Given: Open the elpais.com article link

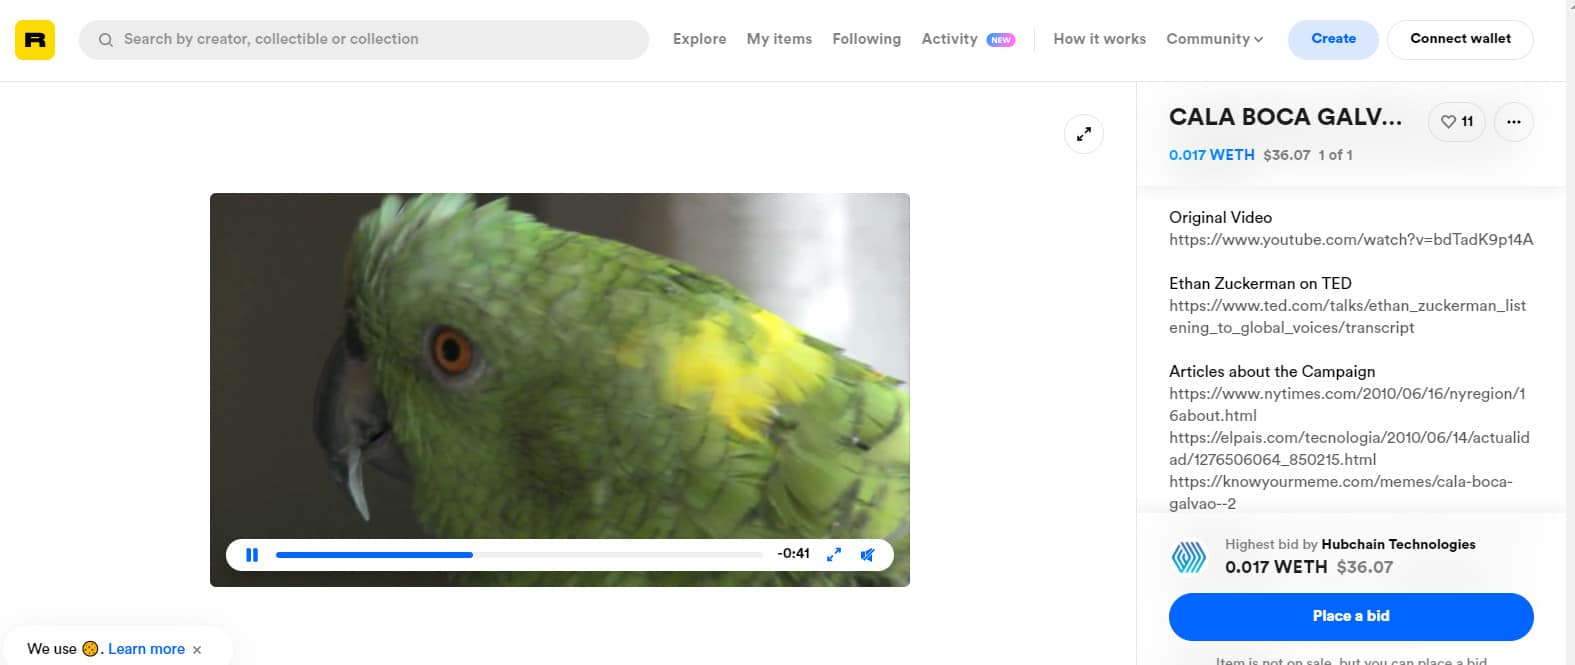Looking at the screenshot, I should [1349, 449].
